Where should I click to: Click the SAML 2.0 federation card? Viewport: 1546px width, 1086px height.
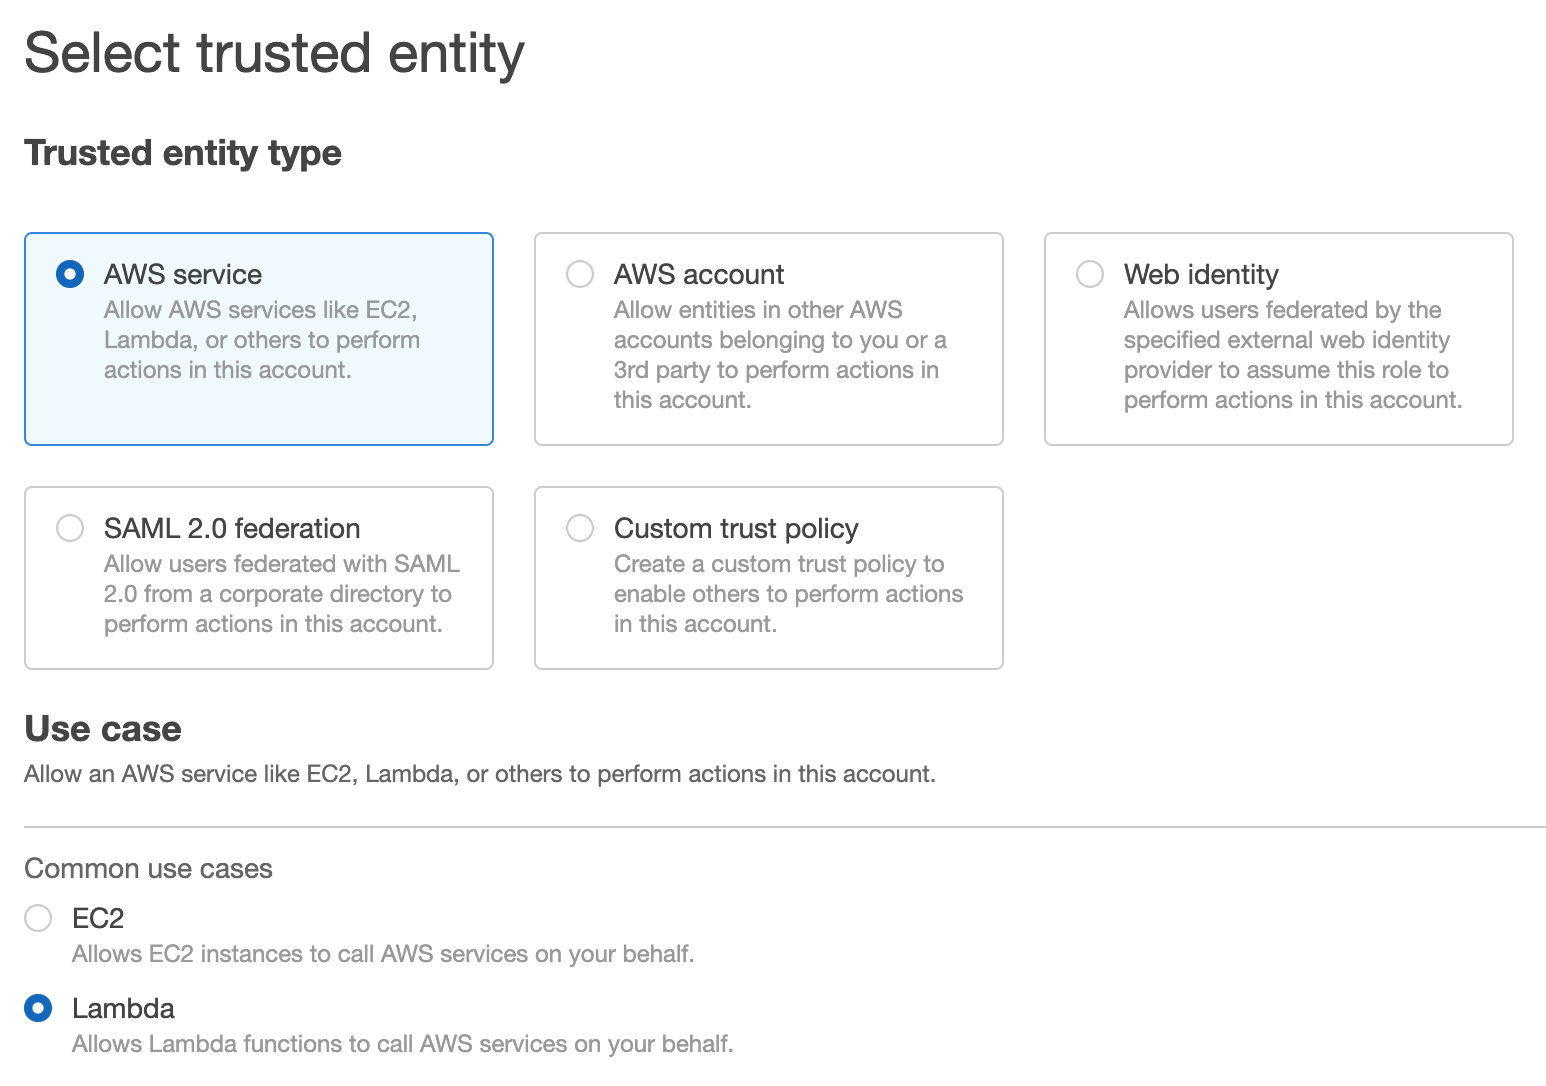[x=258, y=578]
